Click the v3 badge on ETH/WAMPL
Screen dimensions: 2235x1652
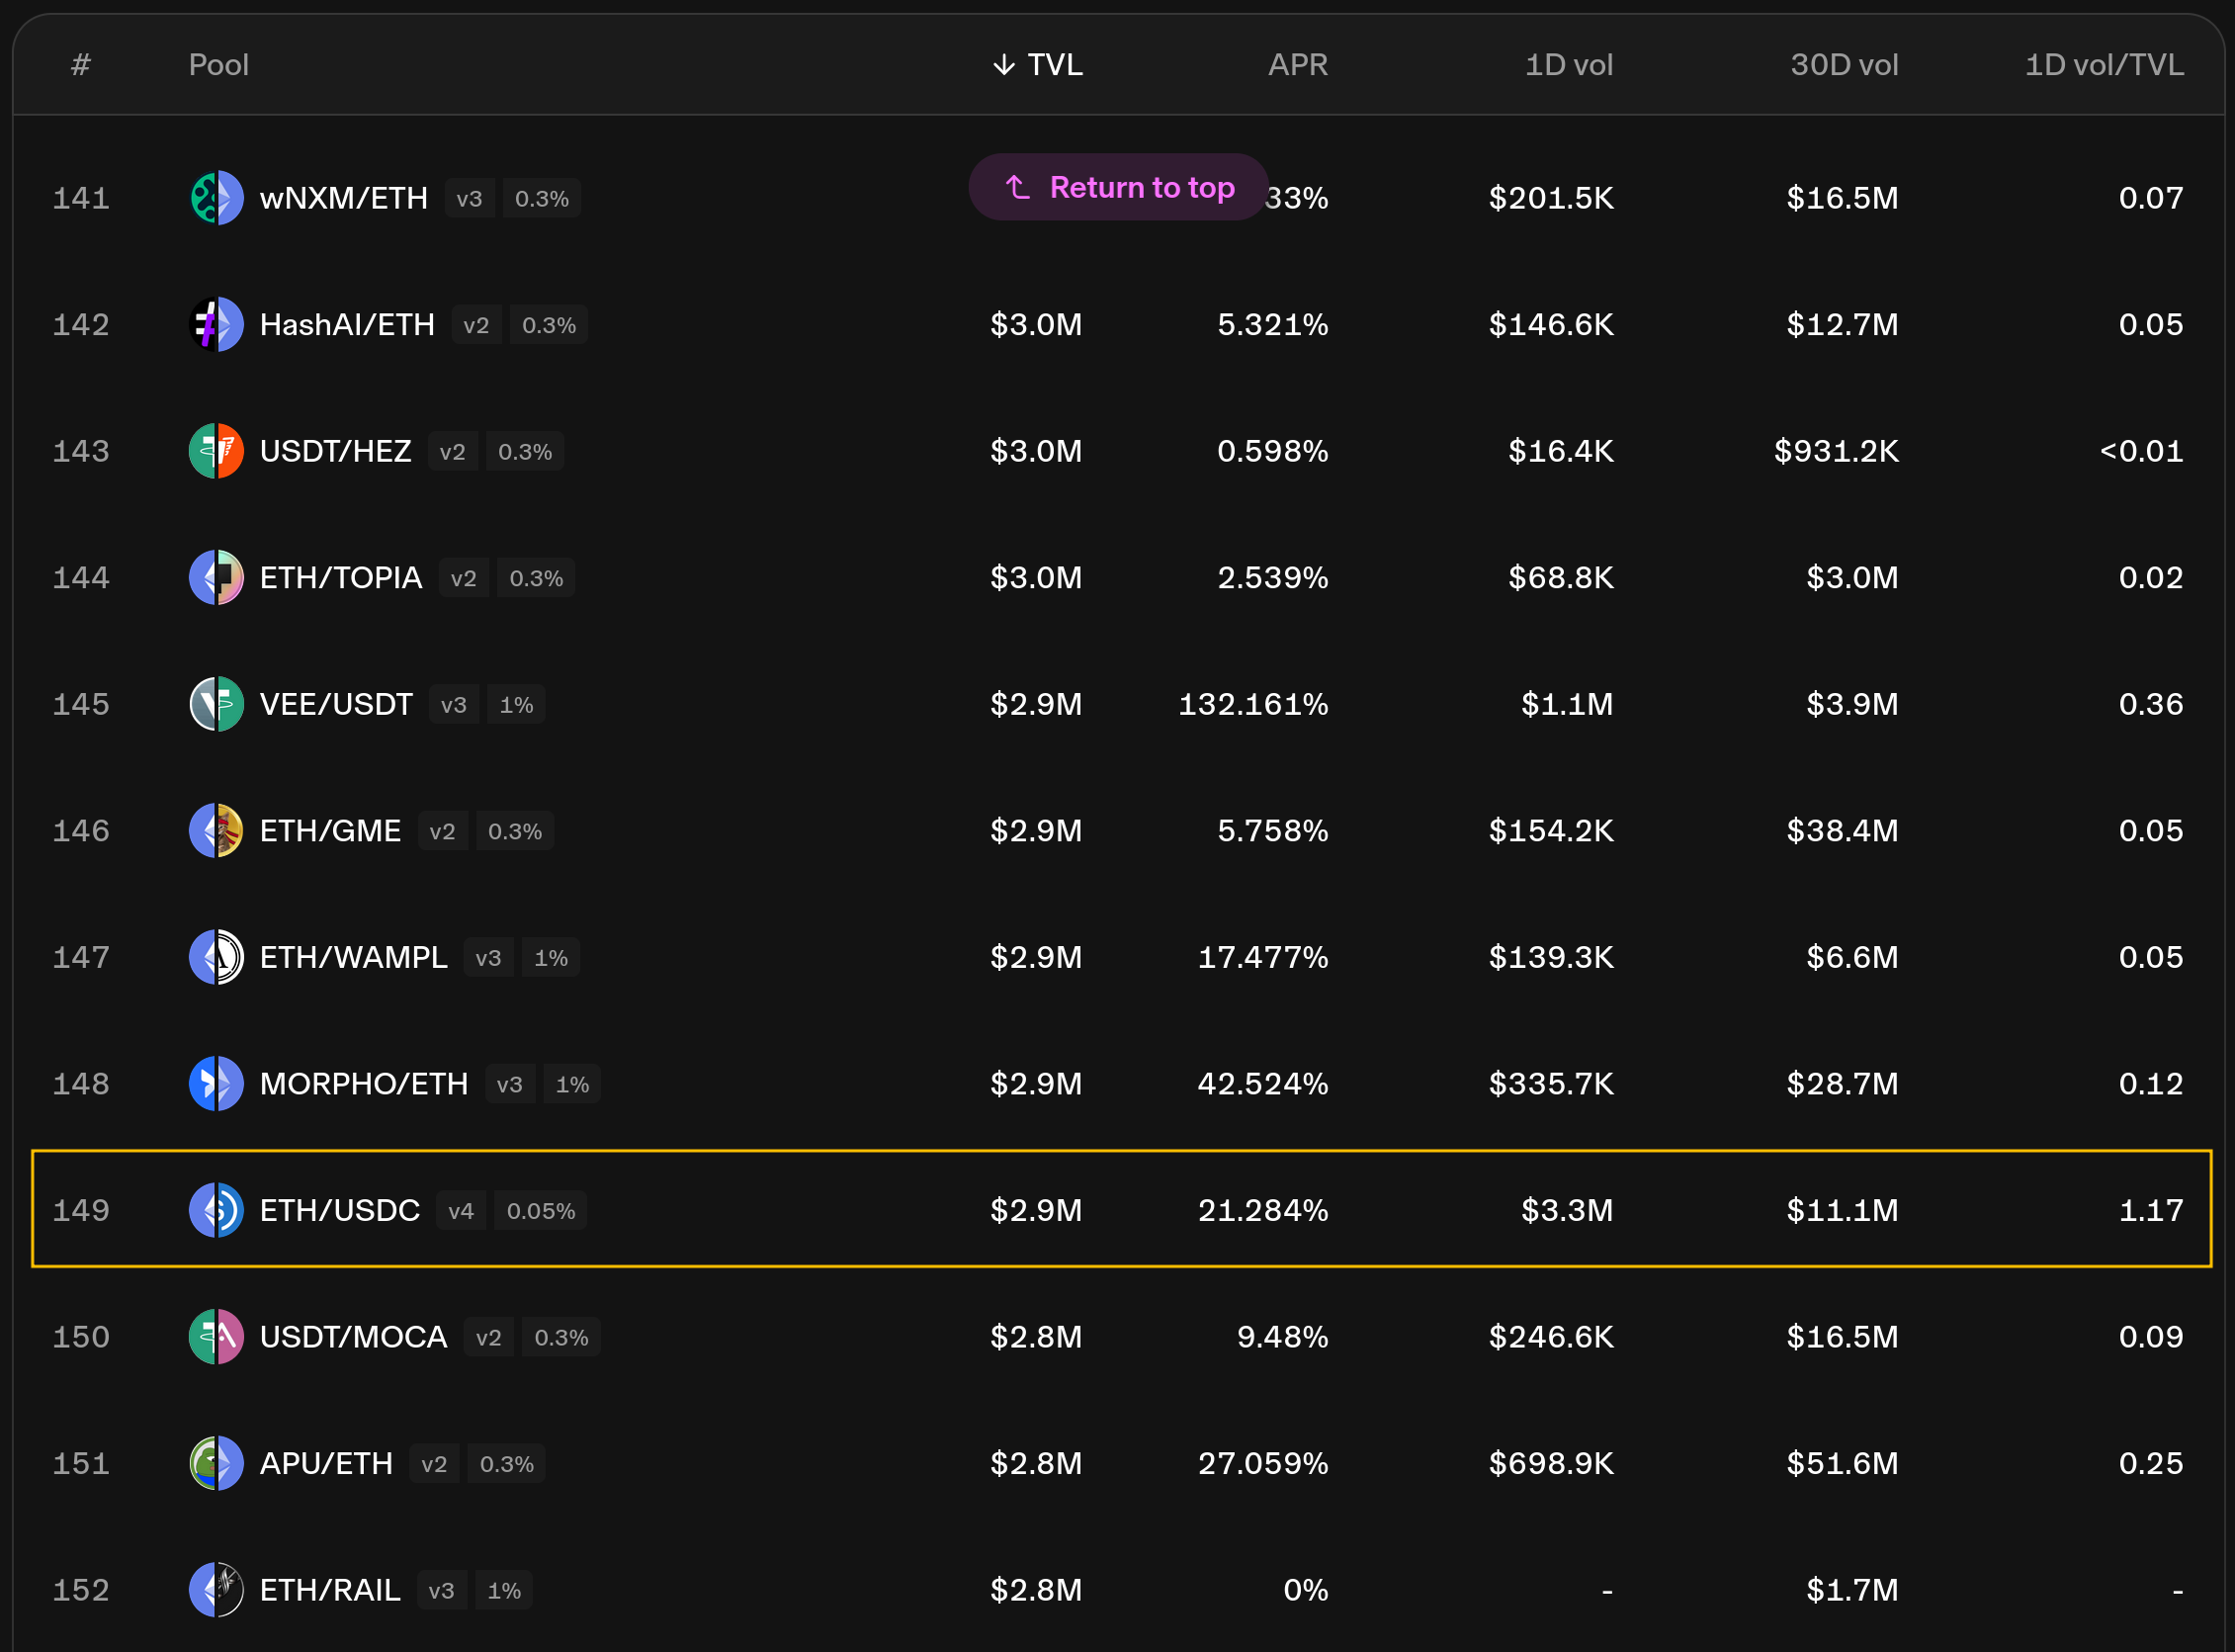pyautogui.click(x=488, y=958)
